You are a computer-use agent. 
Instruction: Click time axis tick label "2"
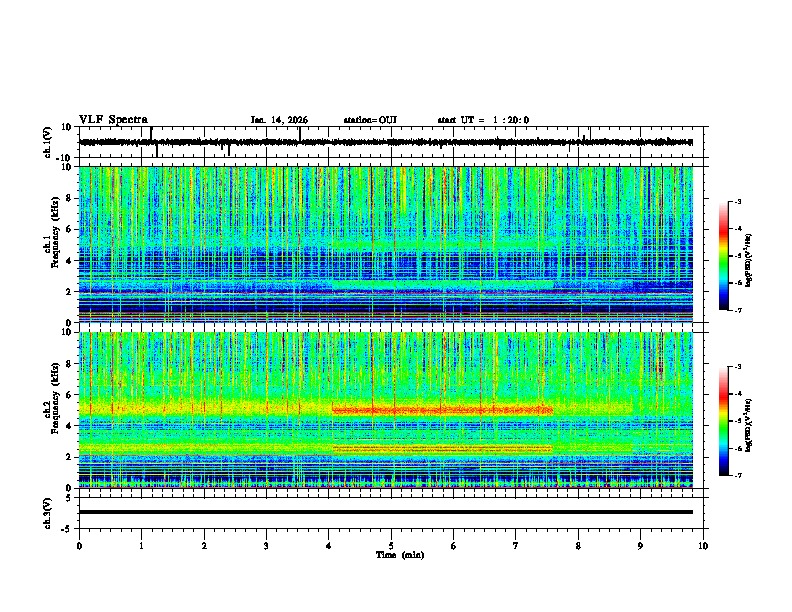point(204,546)
